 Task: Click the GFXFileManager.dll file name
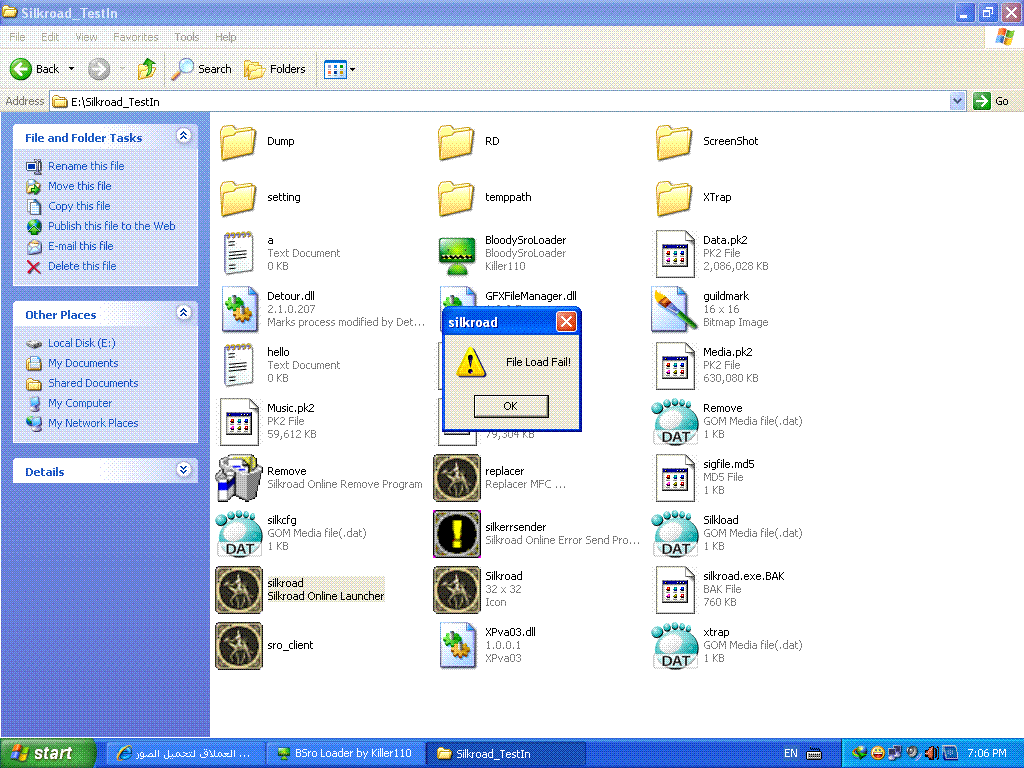point(530,296)
